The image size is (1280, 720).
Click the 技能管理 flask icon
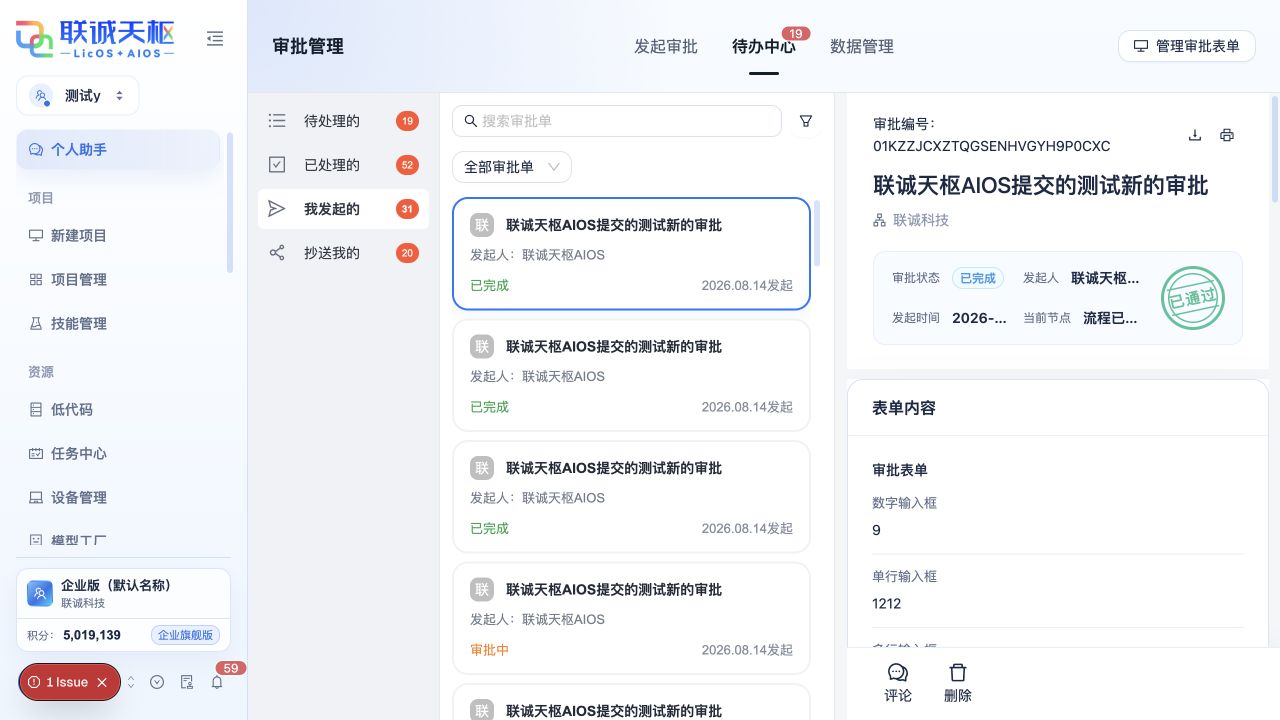tap(36, 324)
